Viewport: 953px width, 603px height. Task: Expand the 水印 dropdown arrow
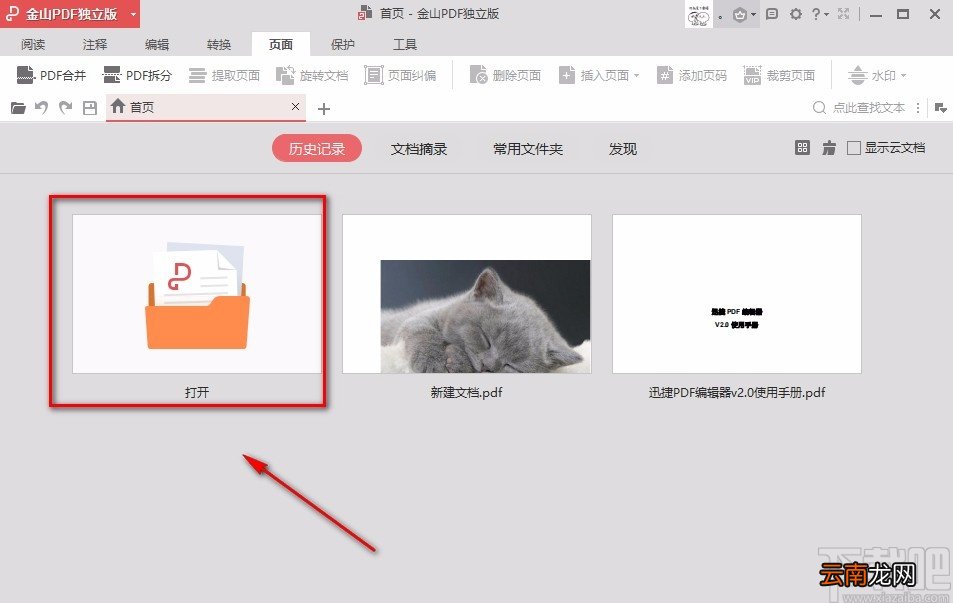903,76
